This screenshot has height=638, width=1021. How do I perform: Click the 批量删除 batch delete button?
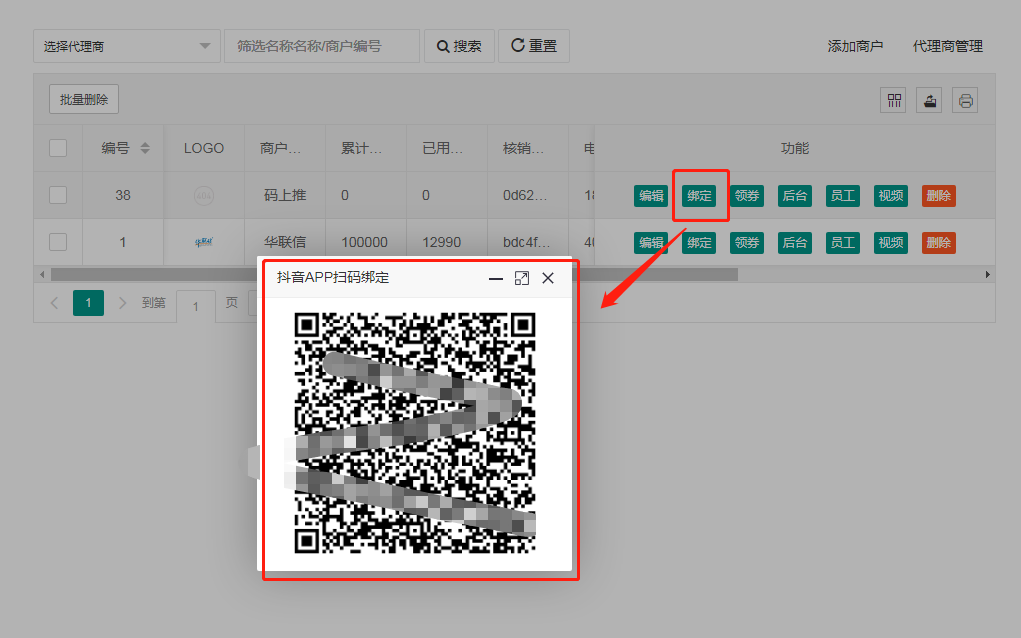pyautogui.click(x=84, y=100)
